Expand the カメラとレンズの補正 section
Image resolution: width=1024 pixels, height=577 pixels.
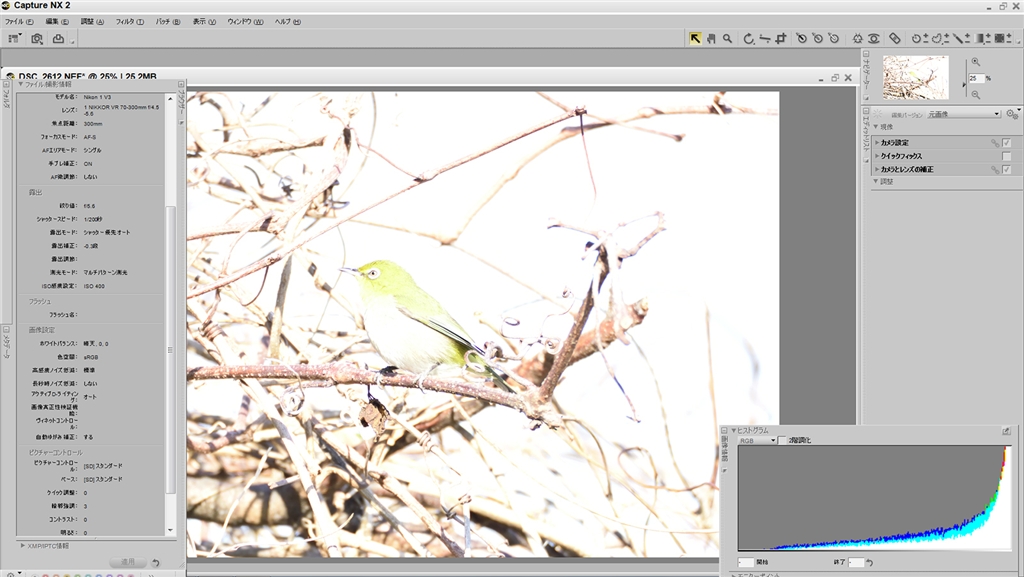[x=877, y=169]
